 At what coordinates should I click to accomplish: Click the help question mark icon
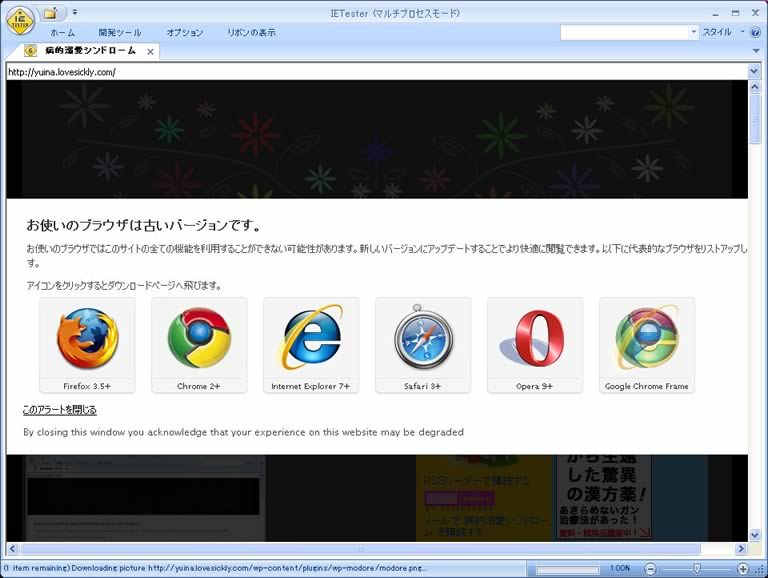coord(755,32)
